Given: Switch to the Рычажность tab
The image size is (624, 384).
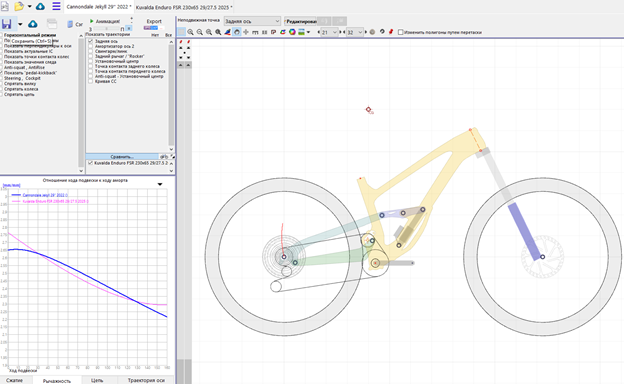Looking at the screenshot, I should click(x=57, y=380).
